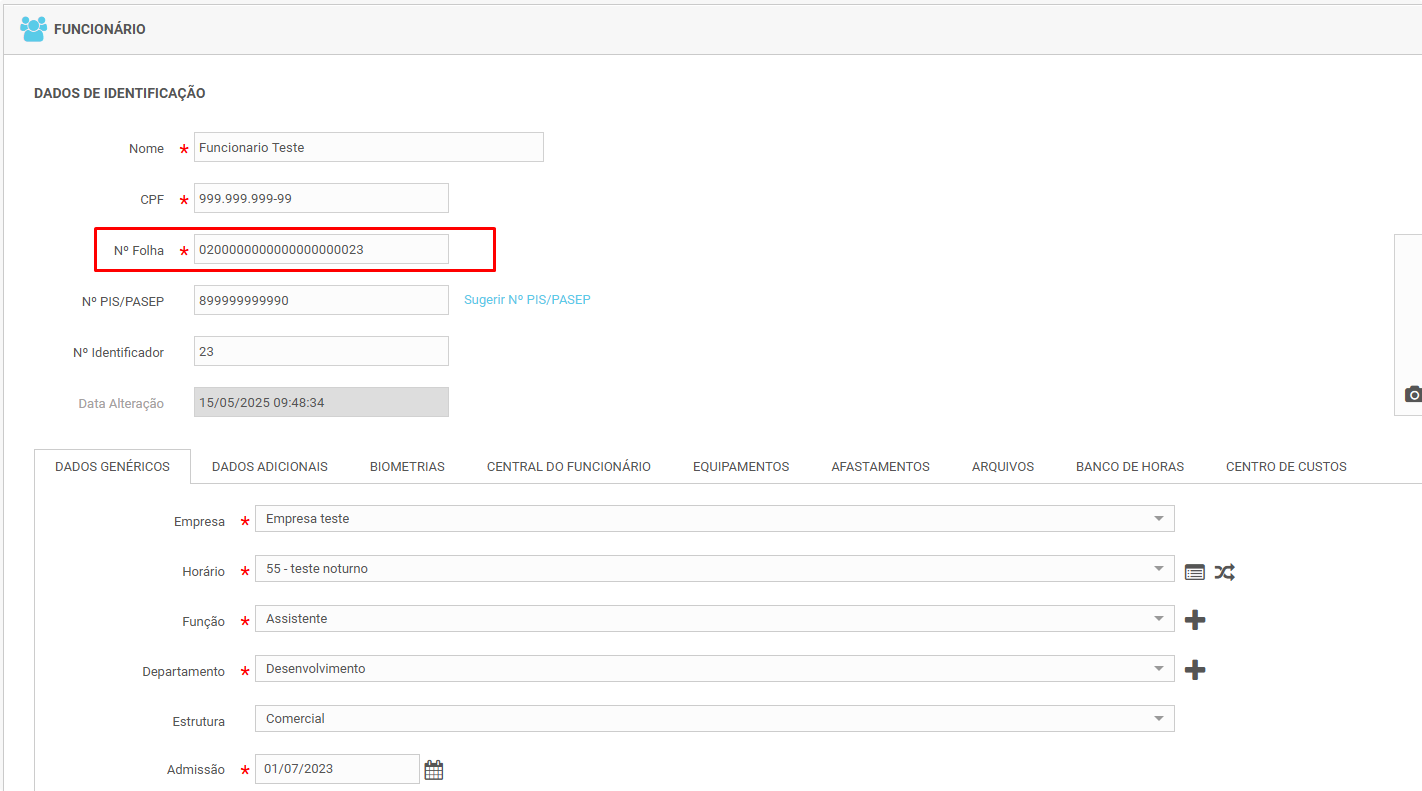Go to the Banco de Horas tab
The image size is (1422, 791).
click(1130, 467)
